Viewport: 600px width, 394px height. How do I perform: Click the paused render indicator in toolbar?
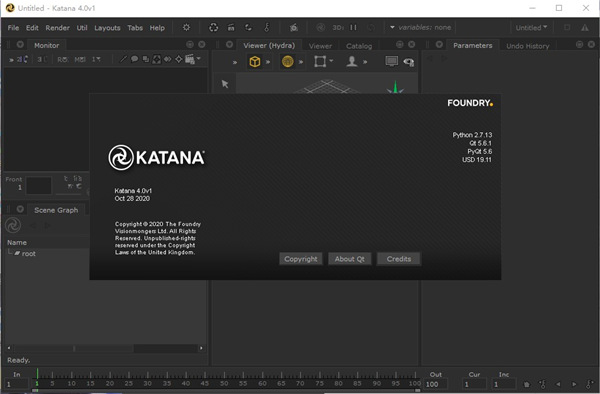coord(353,28)
